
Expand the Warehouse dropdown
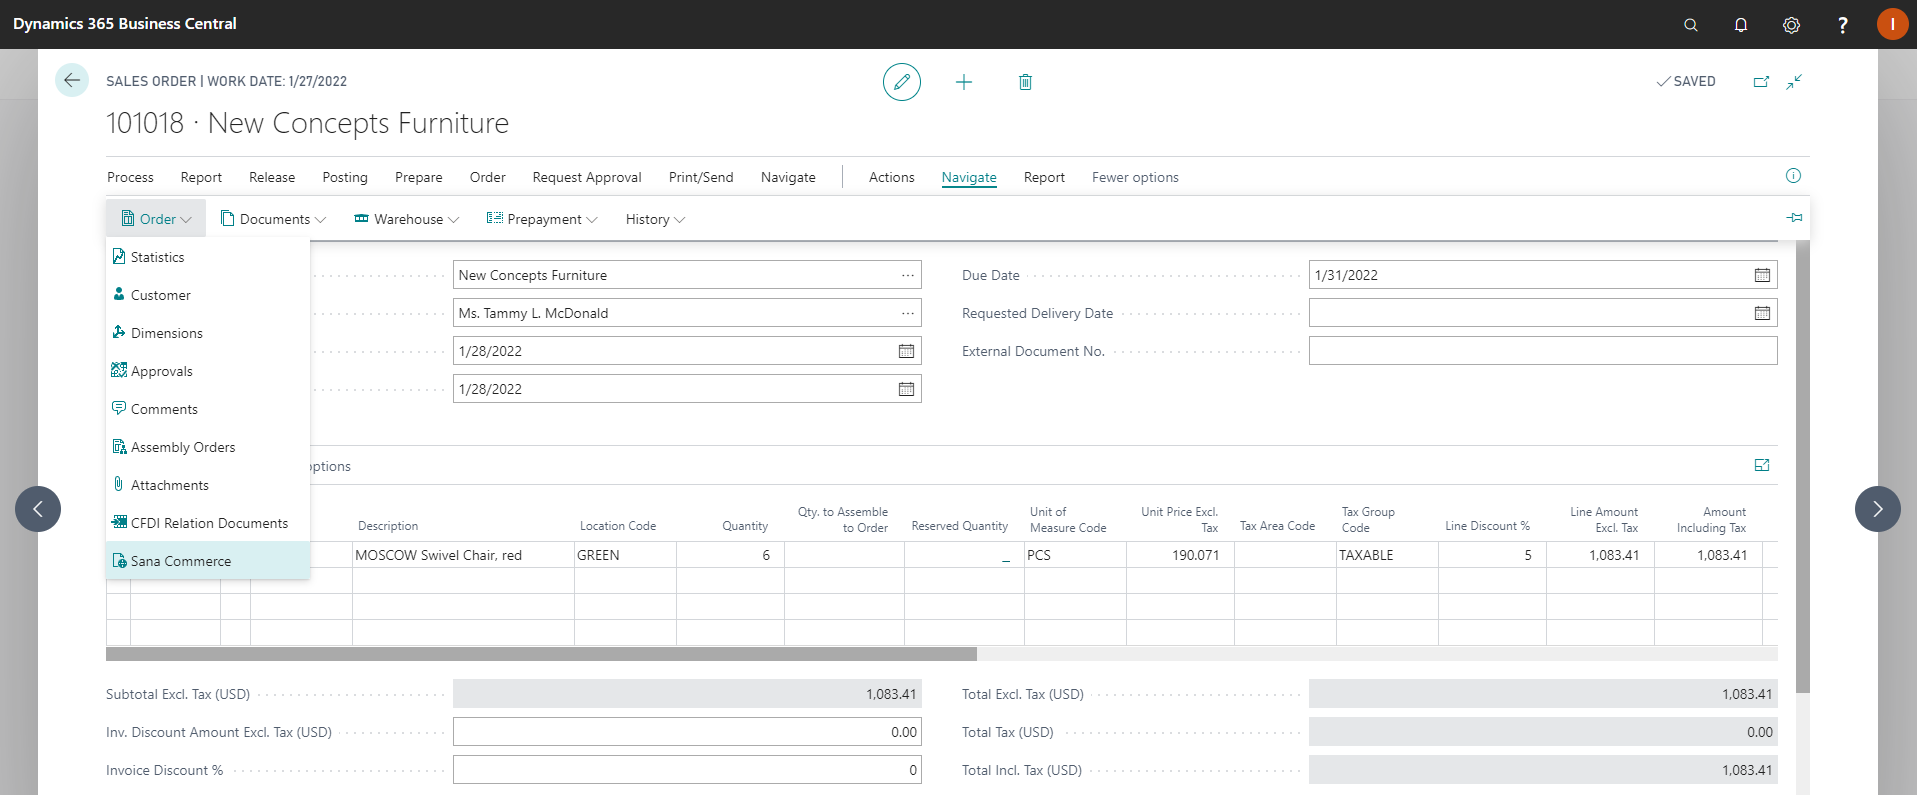pyautogui.click(x=407, y=219)
